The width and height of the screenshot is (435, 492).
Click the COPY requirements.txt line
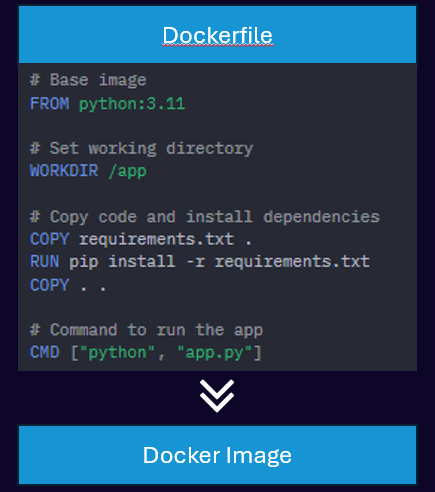click(x=141, y=239)
